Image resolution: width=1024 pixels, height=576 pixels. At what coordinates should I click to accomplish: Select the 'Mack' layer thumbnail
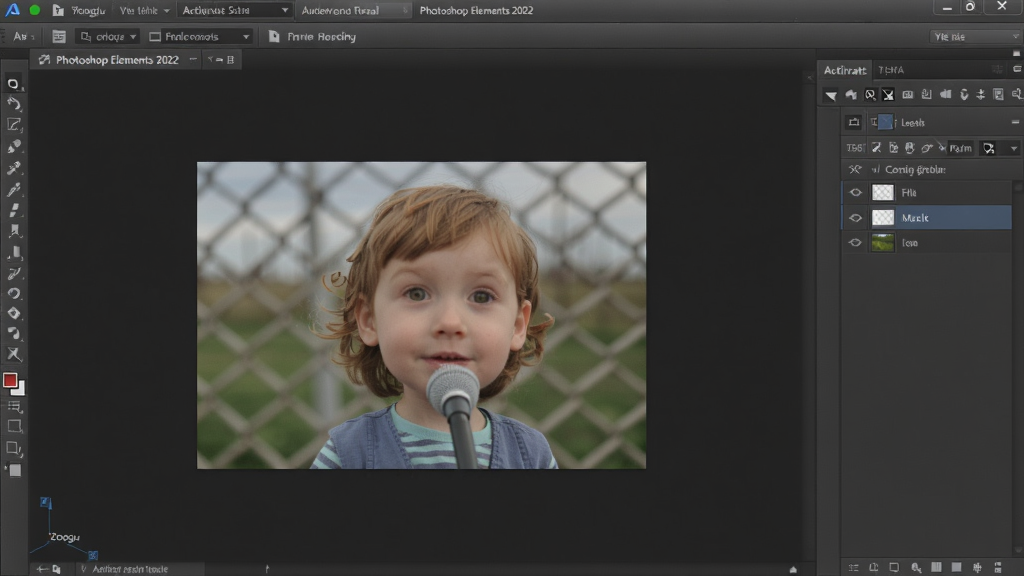(883, 217)
